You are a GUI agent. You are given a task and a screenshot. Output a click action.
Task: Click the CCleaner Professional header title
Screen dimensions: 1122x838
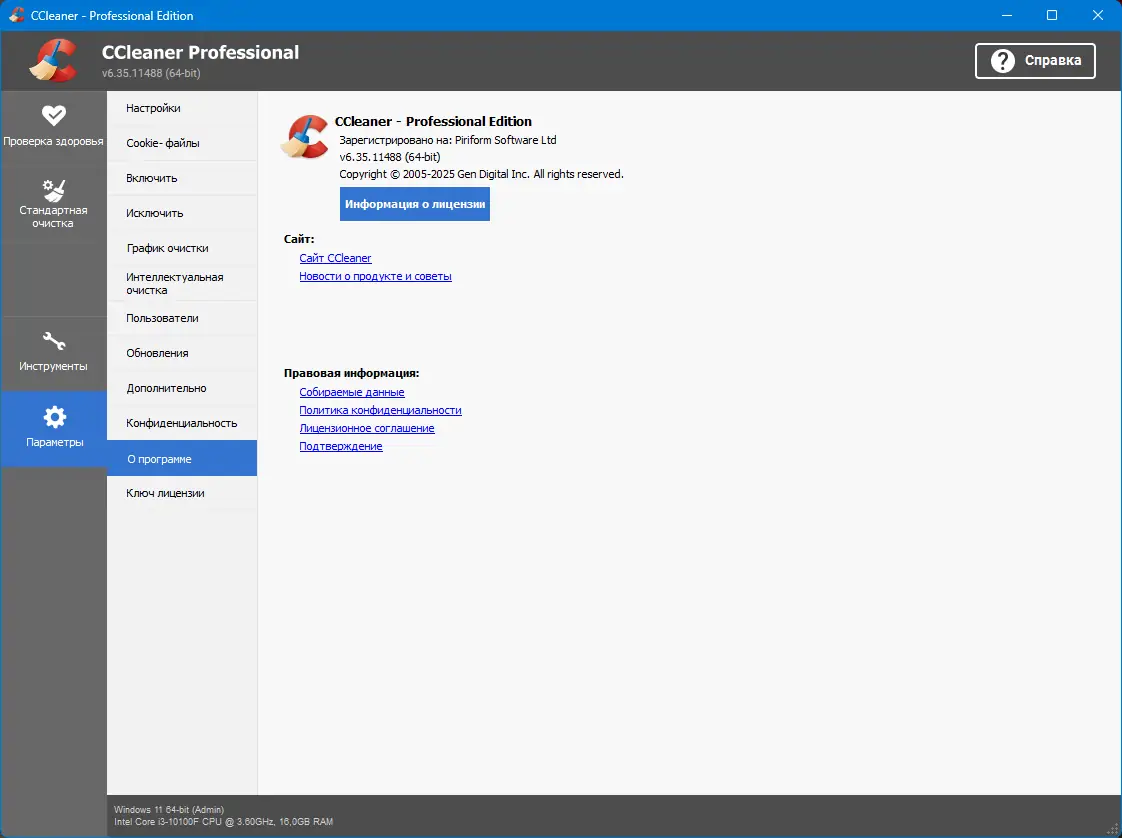coord(200,52)
